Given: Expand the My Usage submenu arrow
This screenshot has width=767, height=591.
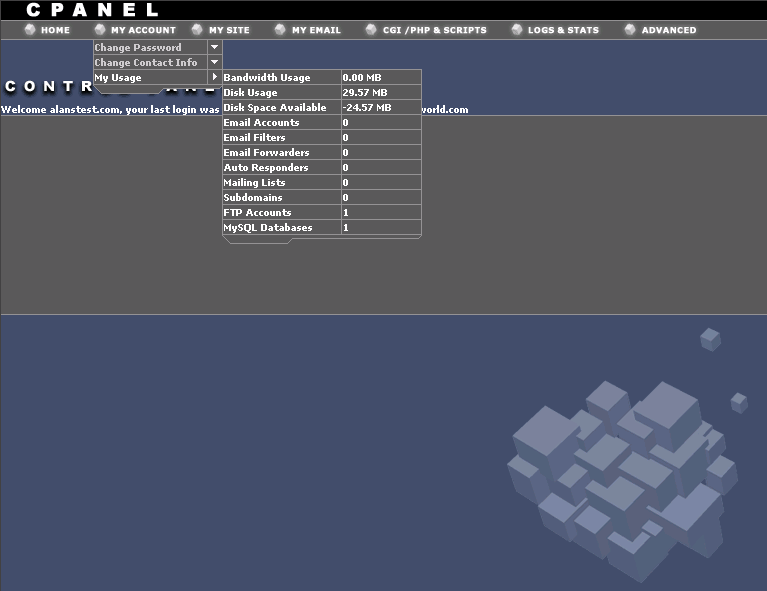Looking at the screenshot, I should 214,77.
